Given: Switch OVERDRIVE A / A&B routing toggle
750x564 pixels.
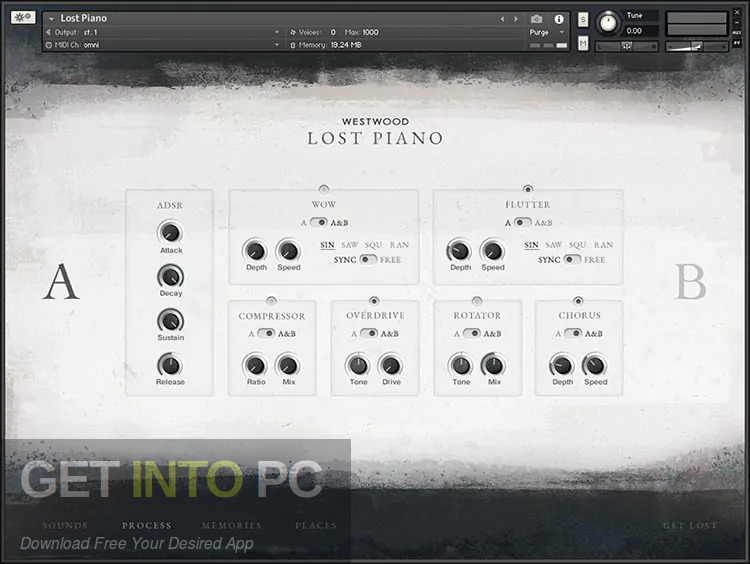Looking at the screenshot, I should [369, 333].
